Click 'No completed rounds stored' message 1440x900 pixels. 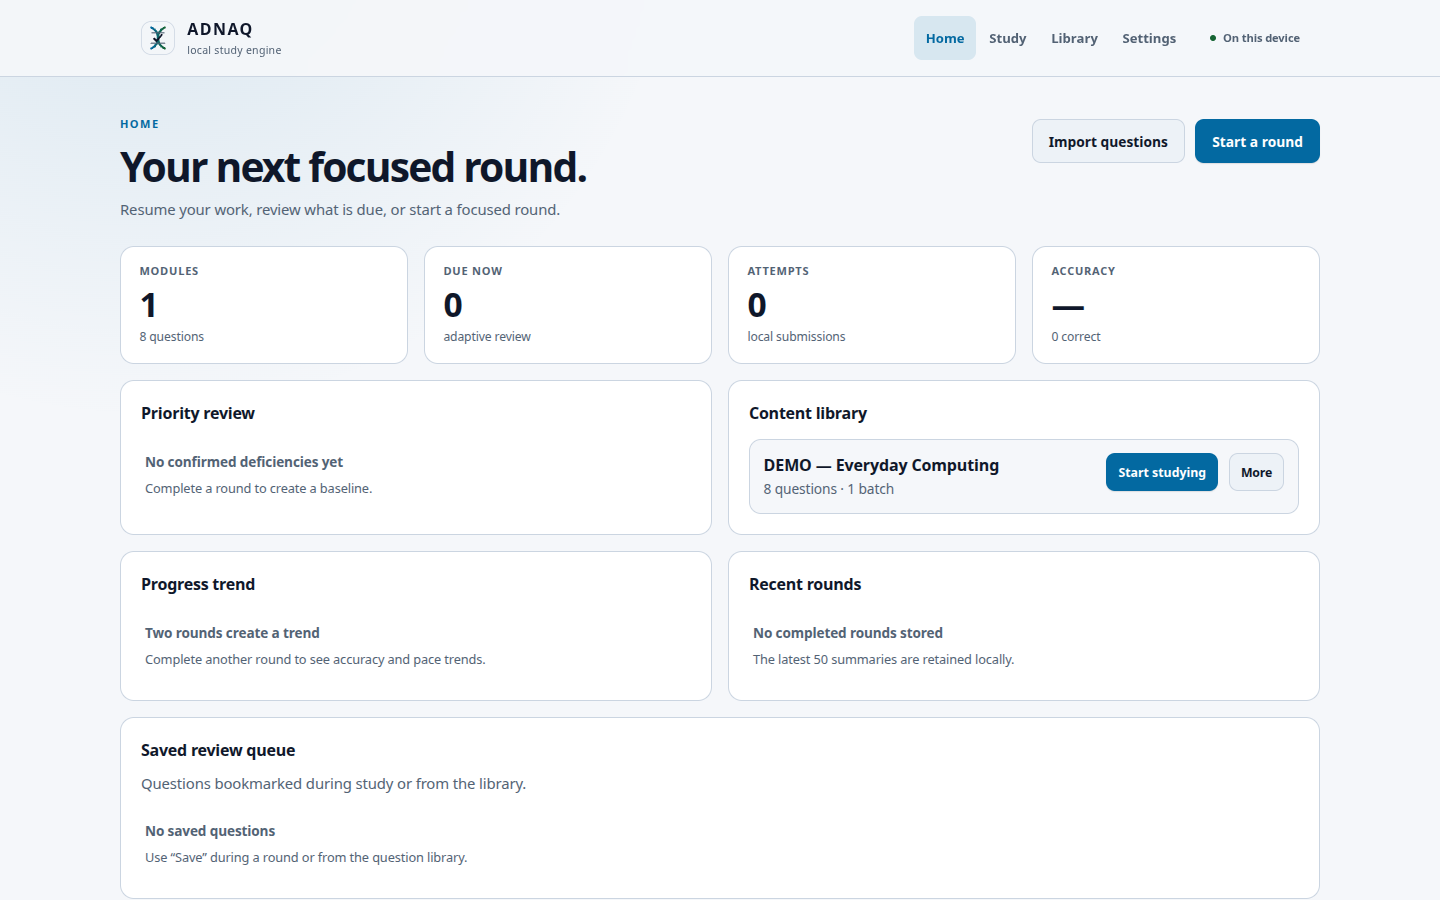click(848, 633)
